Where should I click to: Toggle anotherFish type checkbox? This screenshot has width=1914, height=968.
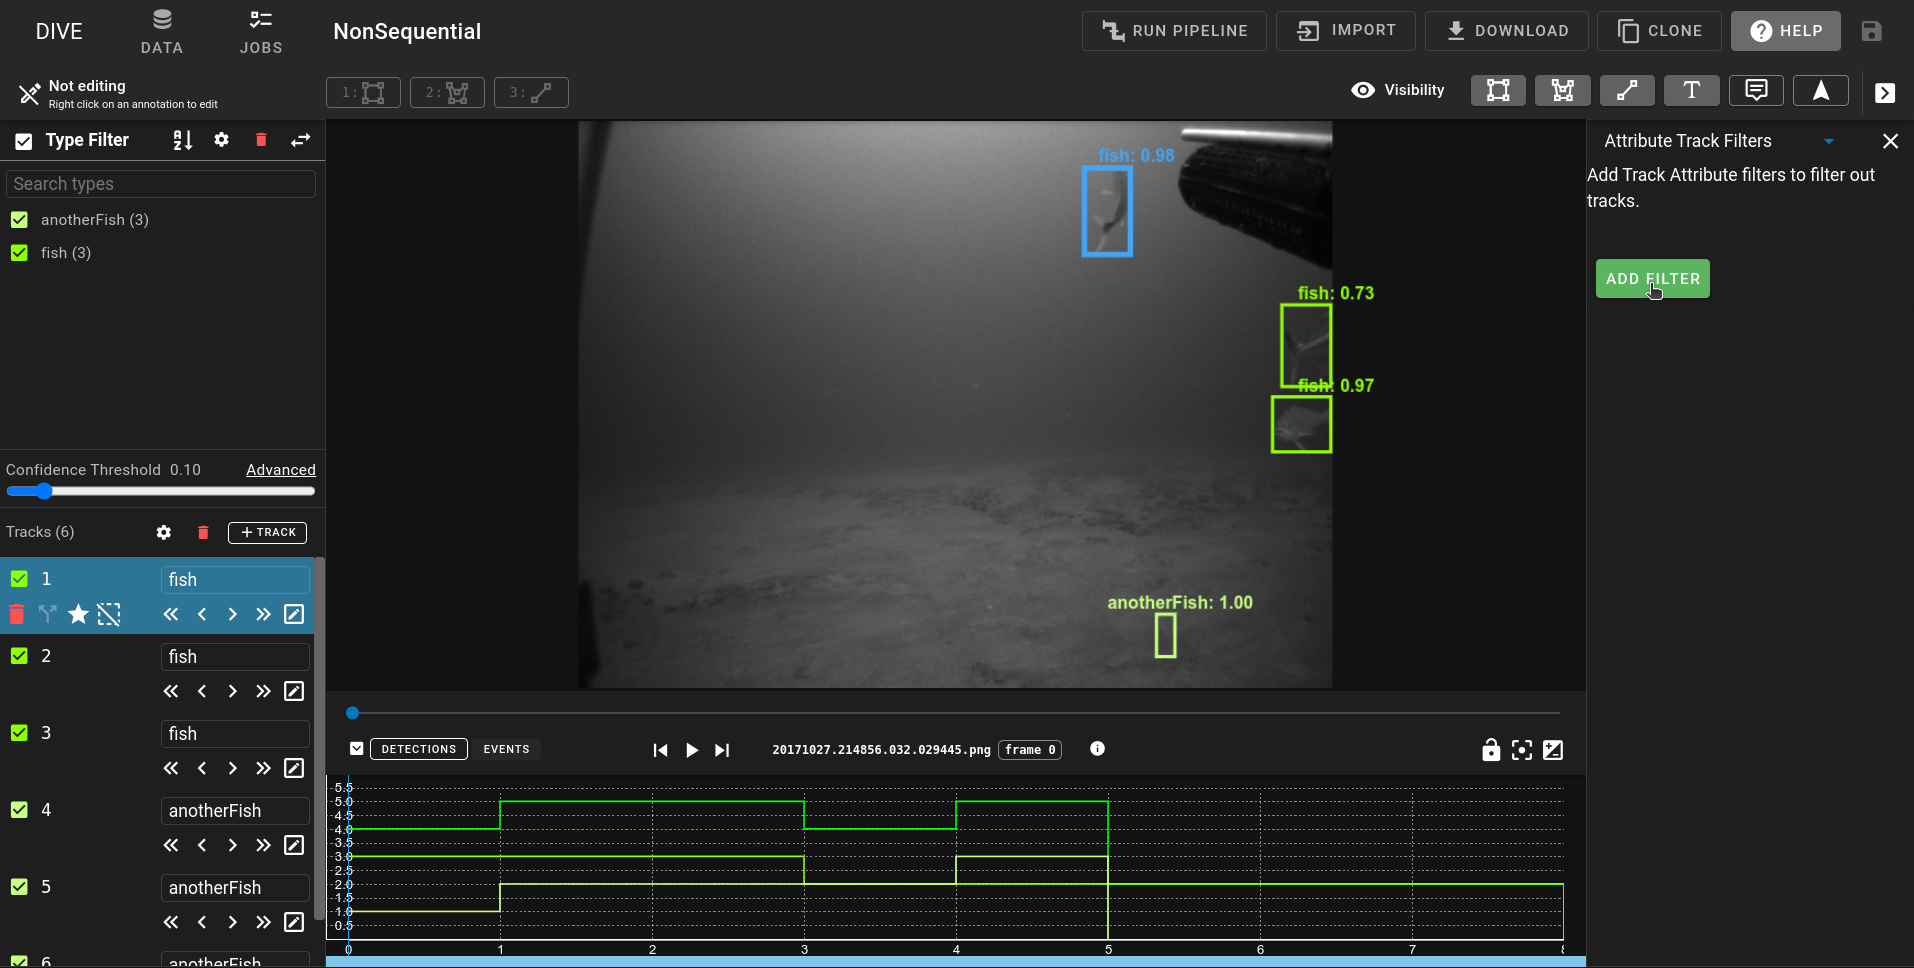[x=19, y=220]
